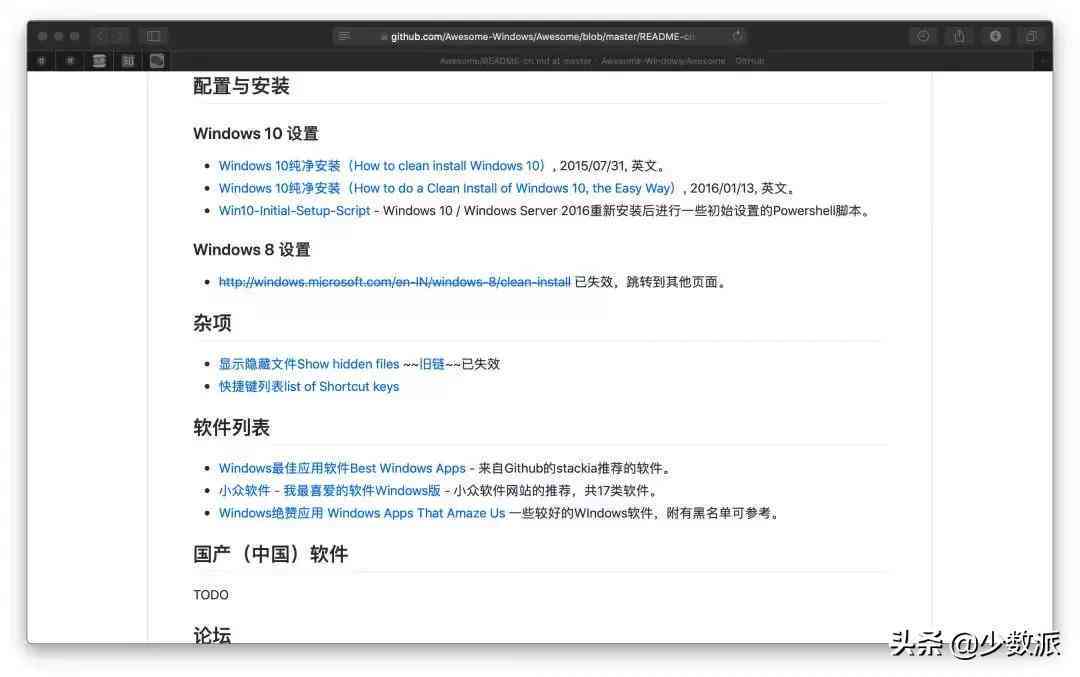1080x677 pixels.
Task: Click the github.com address bar
Action: pyautogui.click(x=541, y=36)
